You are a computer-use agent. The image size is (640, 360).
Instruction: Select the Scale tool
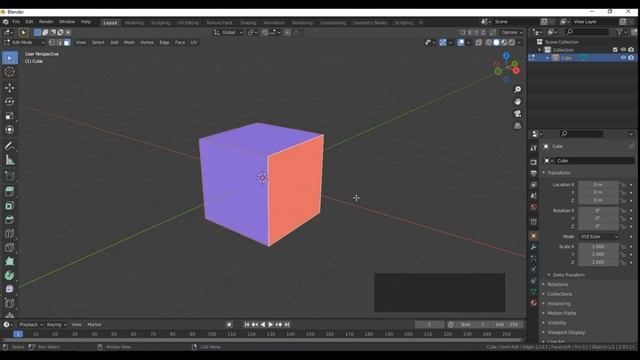click(10, 116)
